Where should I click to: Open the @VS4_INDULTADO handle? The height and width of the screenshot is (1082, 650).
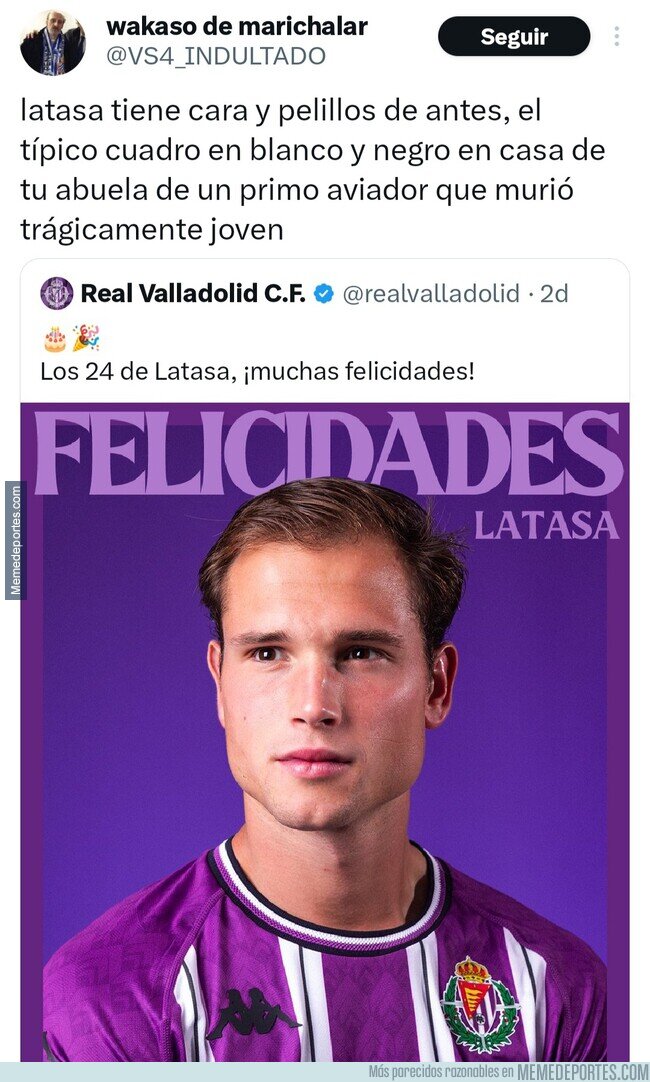click(x=216, y=57)
